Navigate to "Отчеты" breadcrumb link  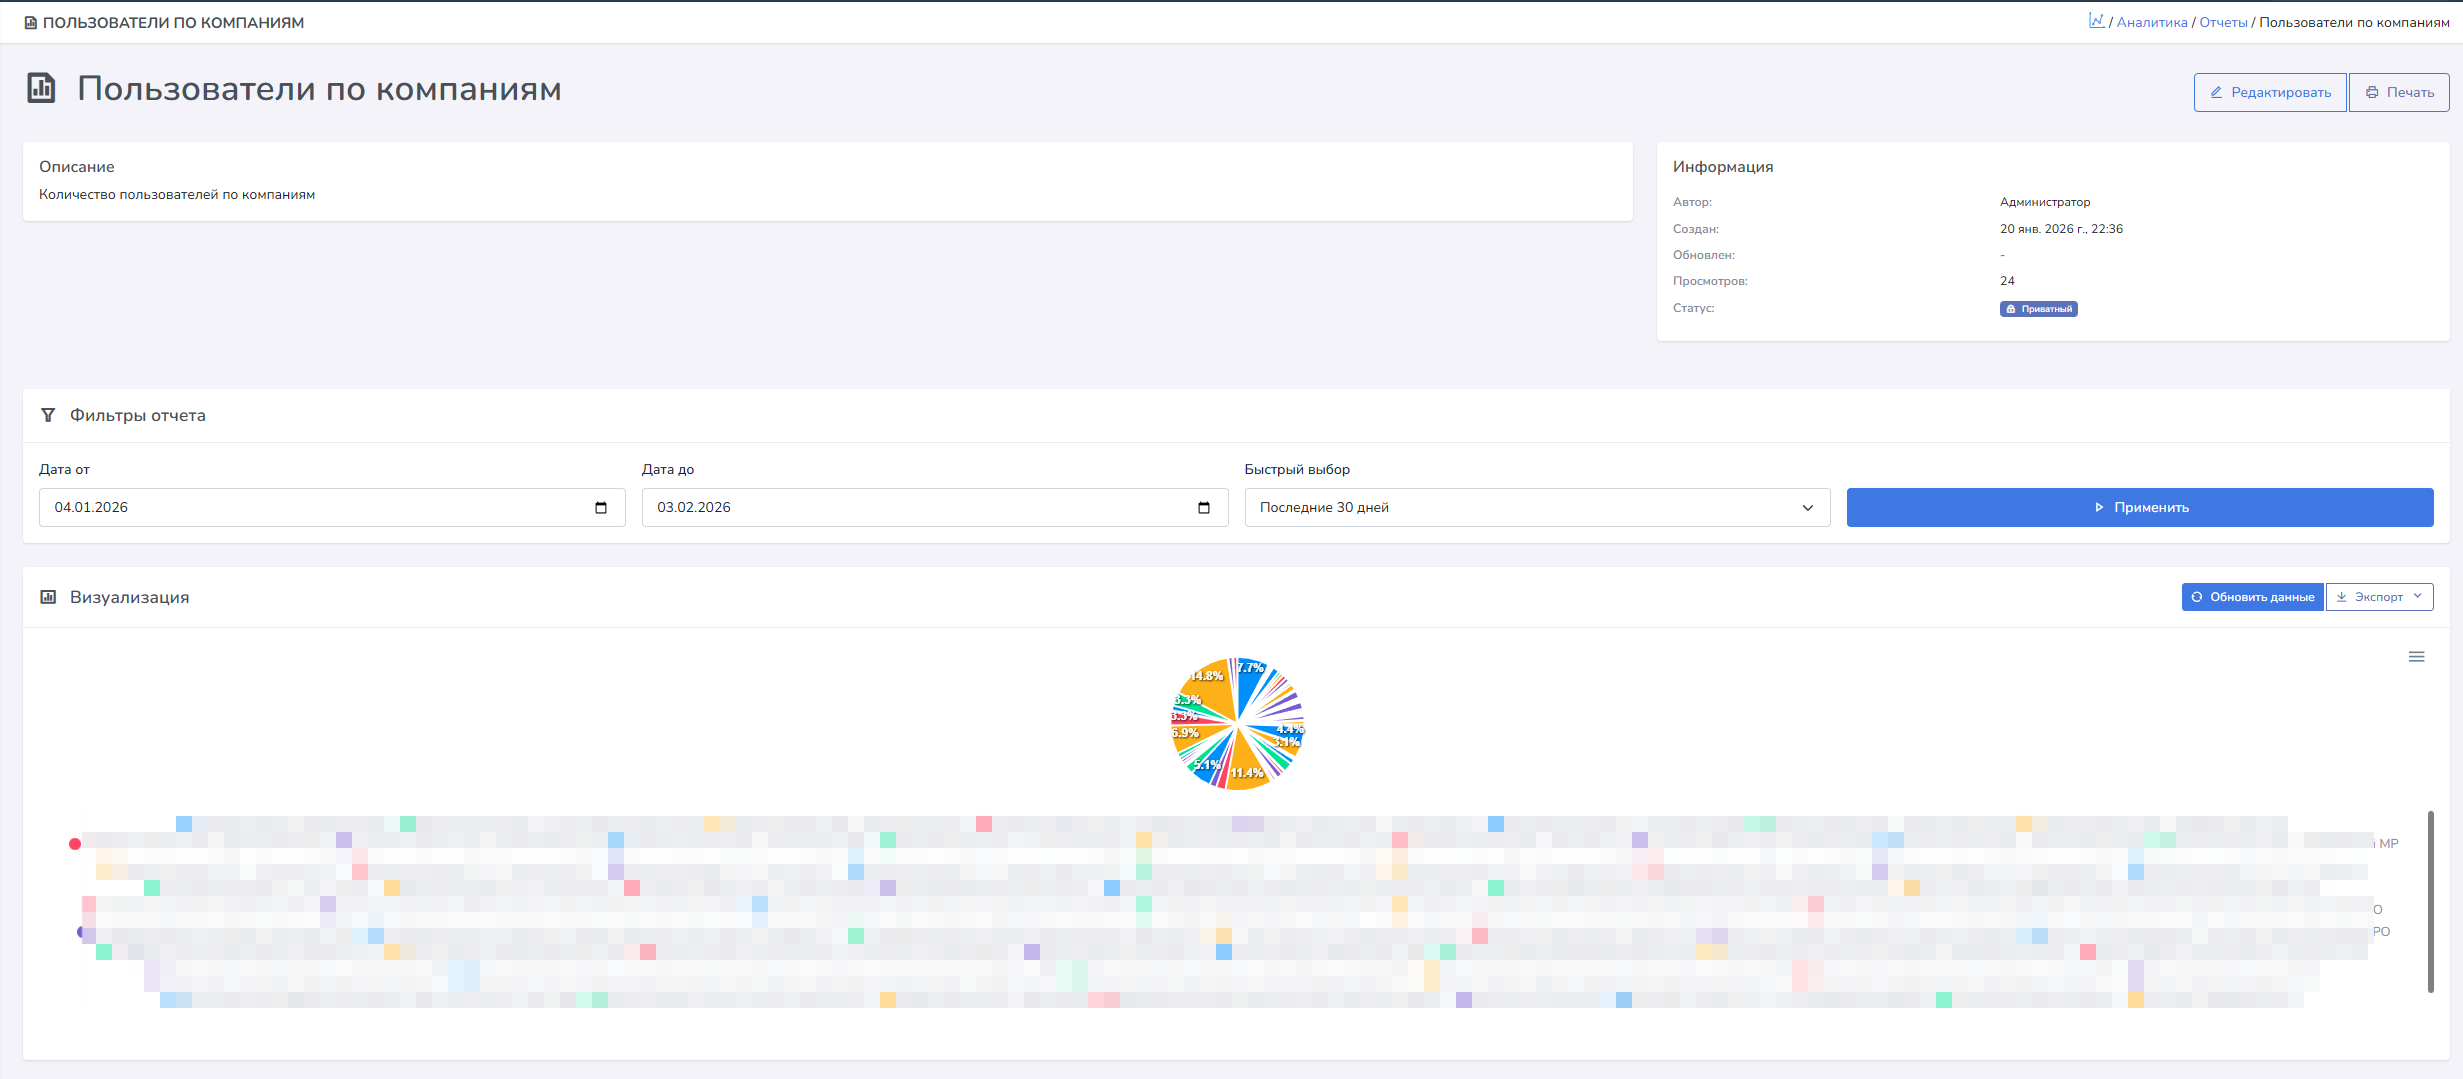(x=2223, y=22)
